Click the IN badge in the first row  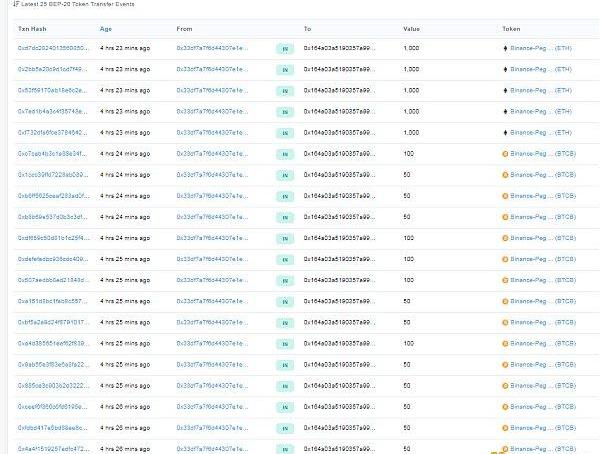(285, 48)
